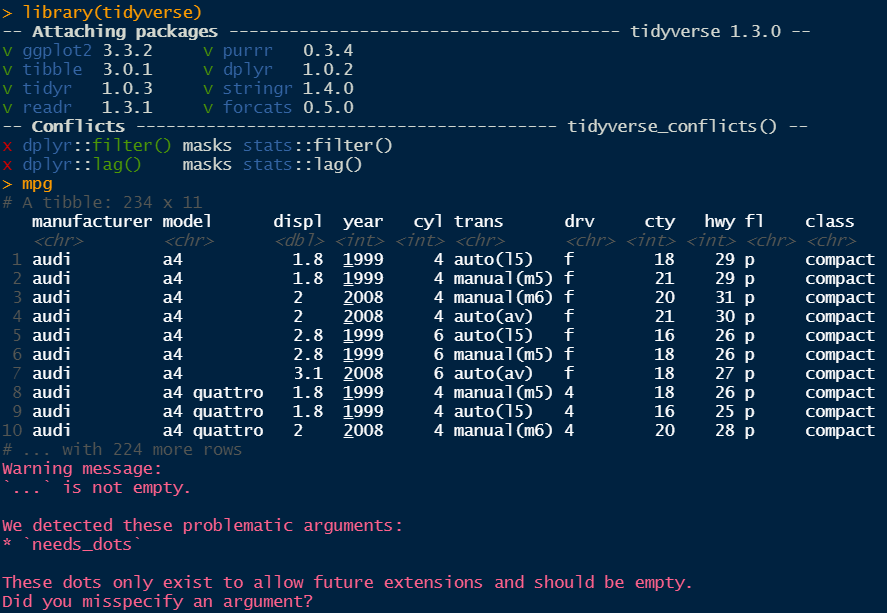
Task: Click '`...` is not empty.' line
Action: click(96, 487)
